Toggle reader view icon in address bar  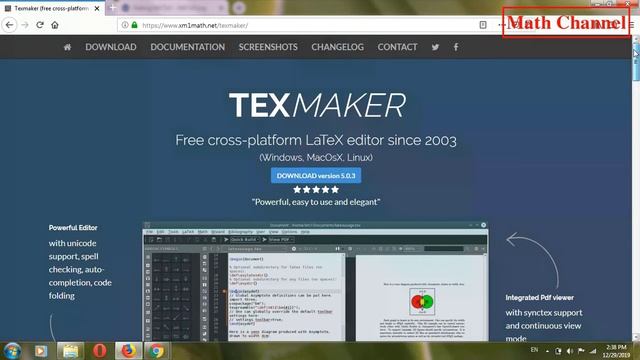click(x=483, y=25)
